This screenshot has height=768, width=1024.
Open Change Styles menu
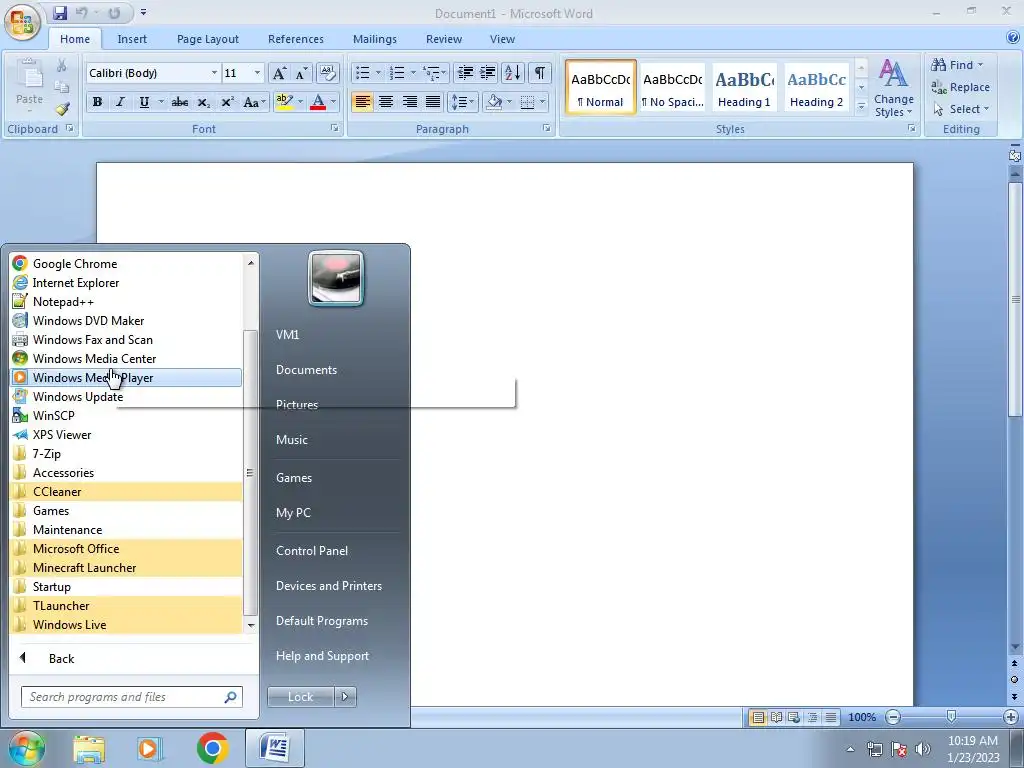[893, 88]
